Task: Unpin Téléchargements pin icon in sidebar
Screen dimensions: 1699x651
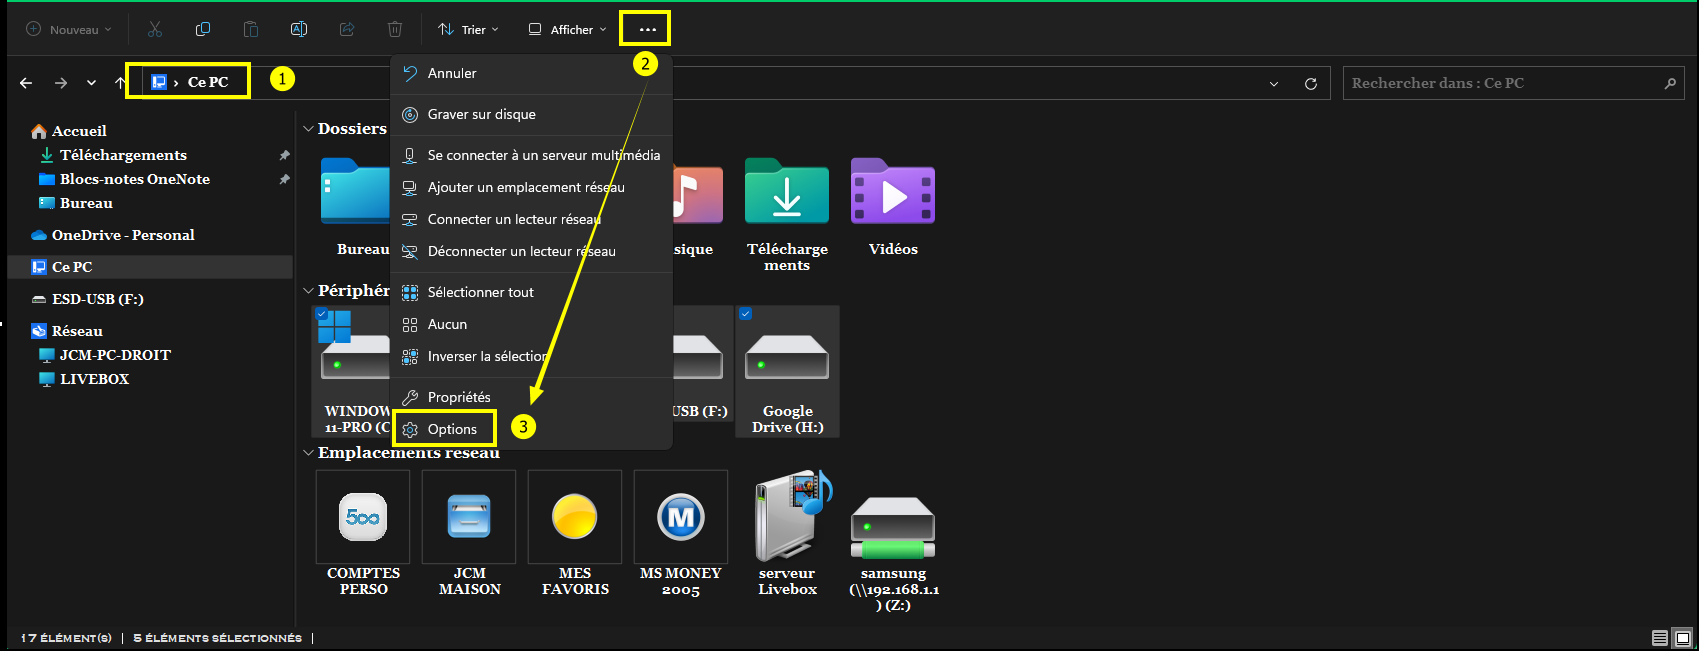Action: click(x=284, y=155)
